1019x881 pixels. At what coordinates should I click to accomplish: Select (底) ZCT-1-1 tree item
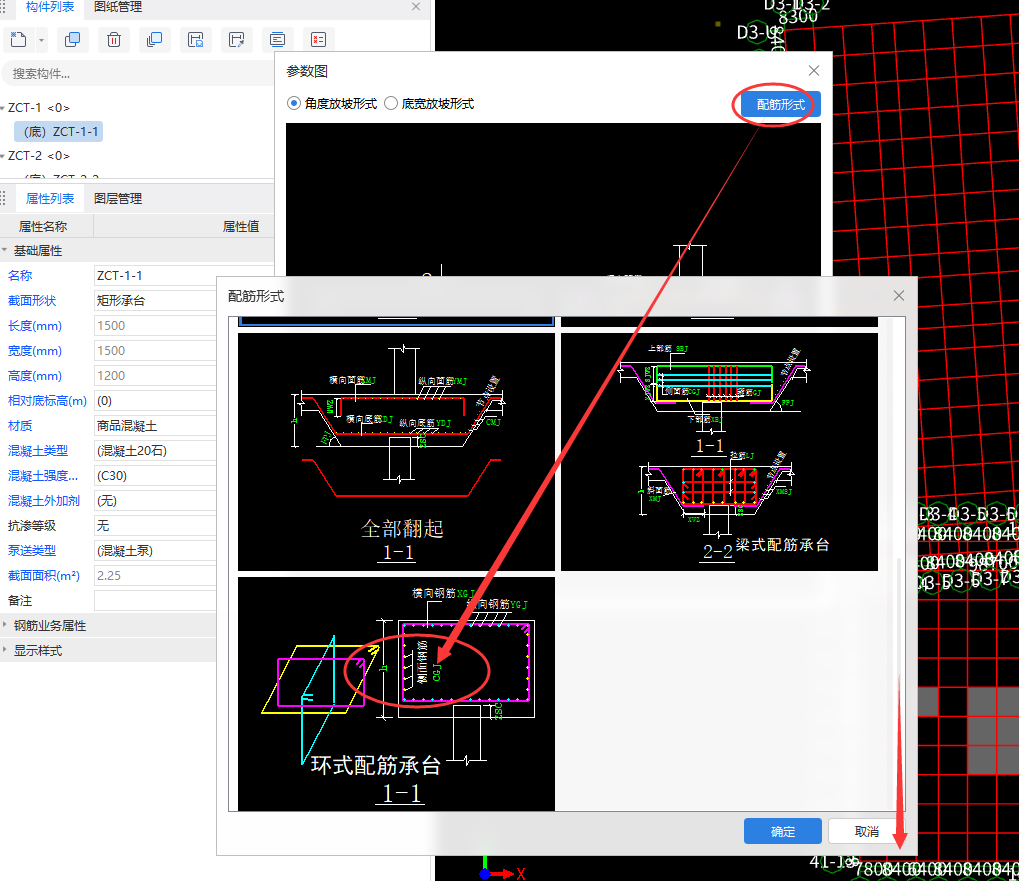click(60, 132)
